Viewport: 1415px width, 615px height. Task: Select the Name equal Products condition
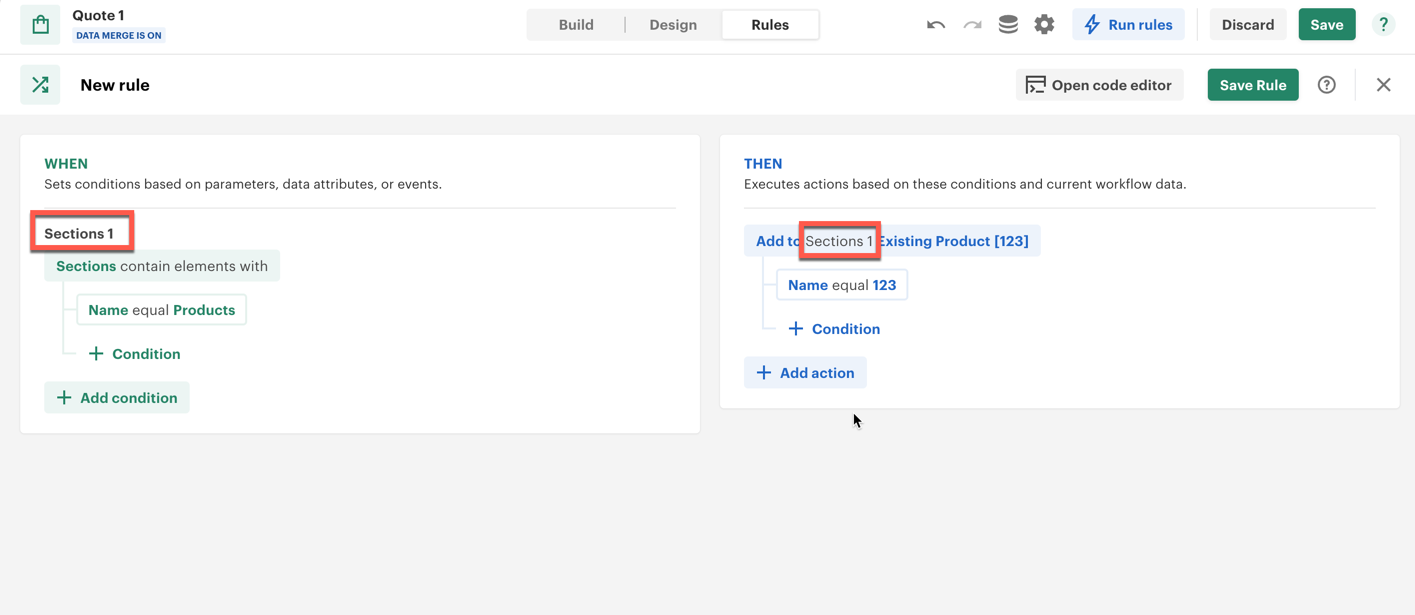[x=161, y=310]
